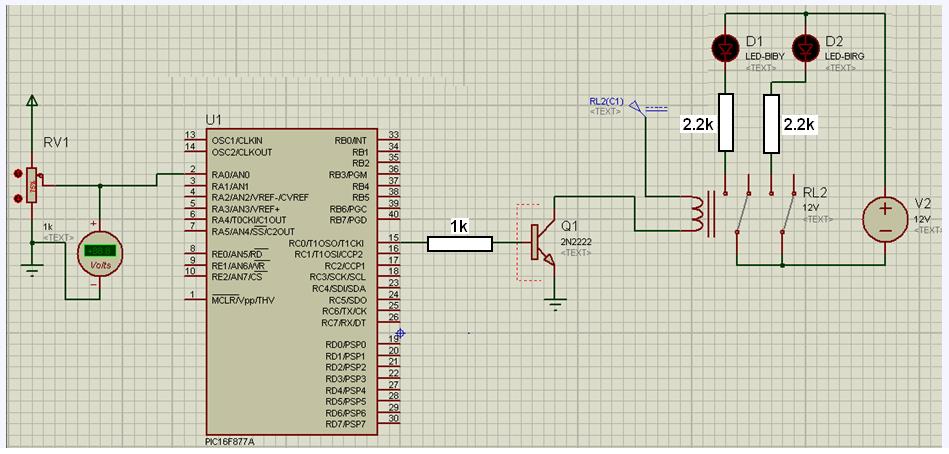Select the DC voltmeter showing Volts

pos(99,252)
